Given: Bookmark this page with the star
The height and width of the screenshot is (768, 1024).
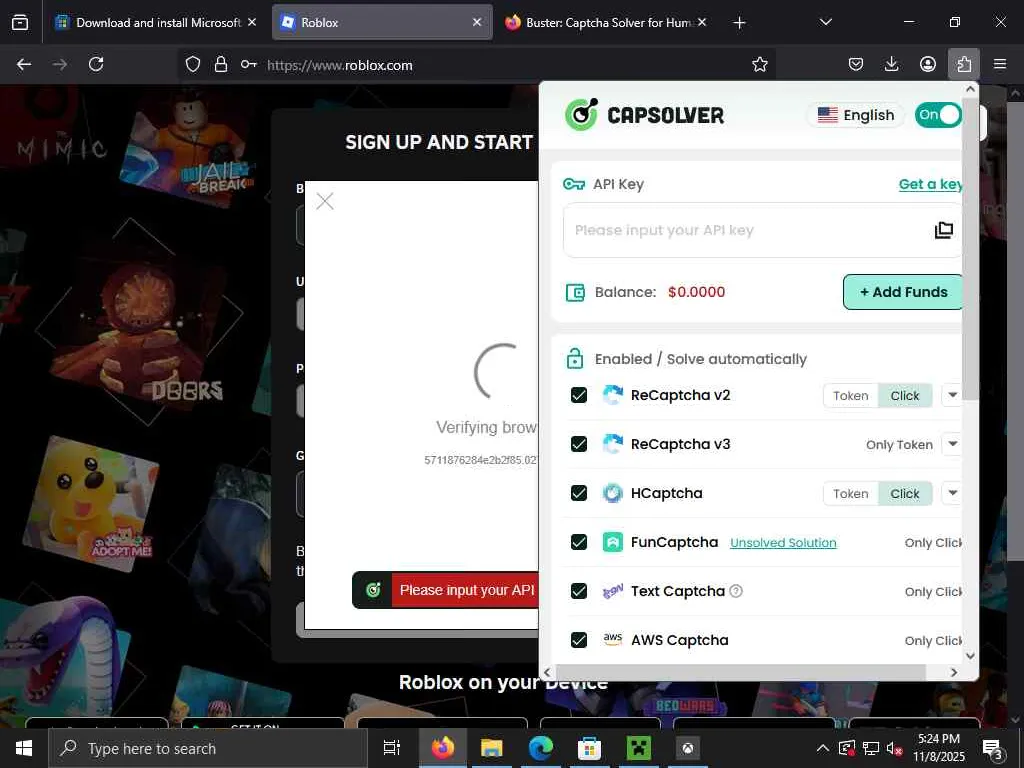Looking at the screenshot, I should click(760, 64).
